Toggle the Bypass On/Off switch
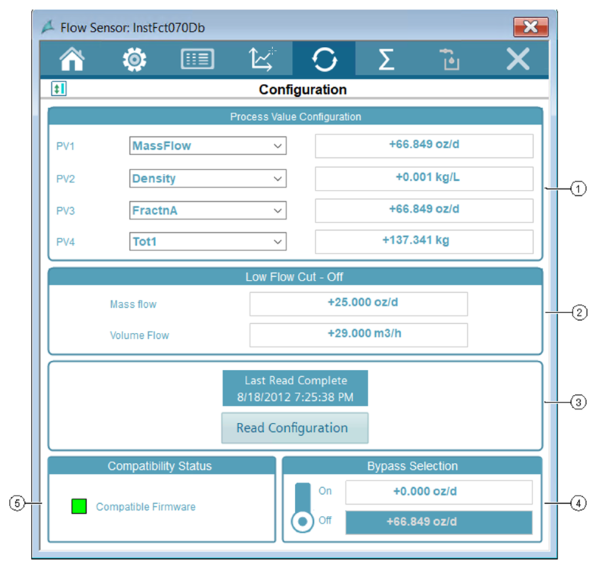Viewport: 590px width, 563px height. pos(303,507)
